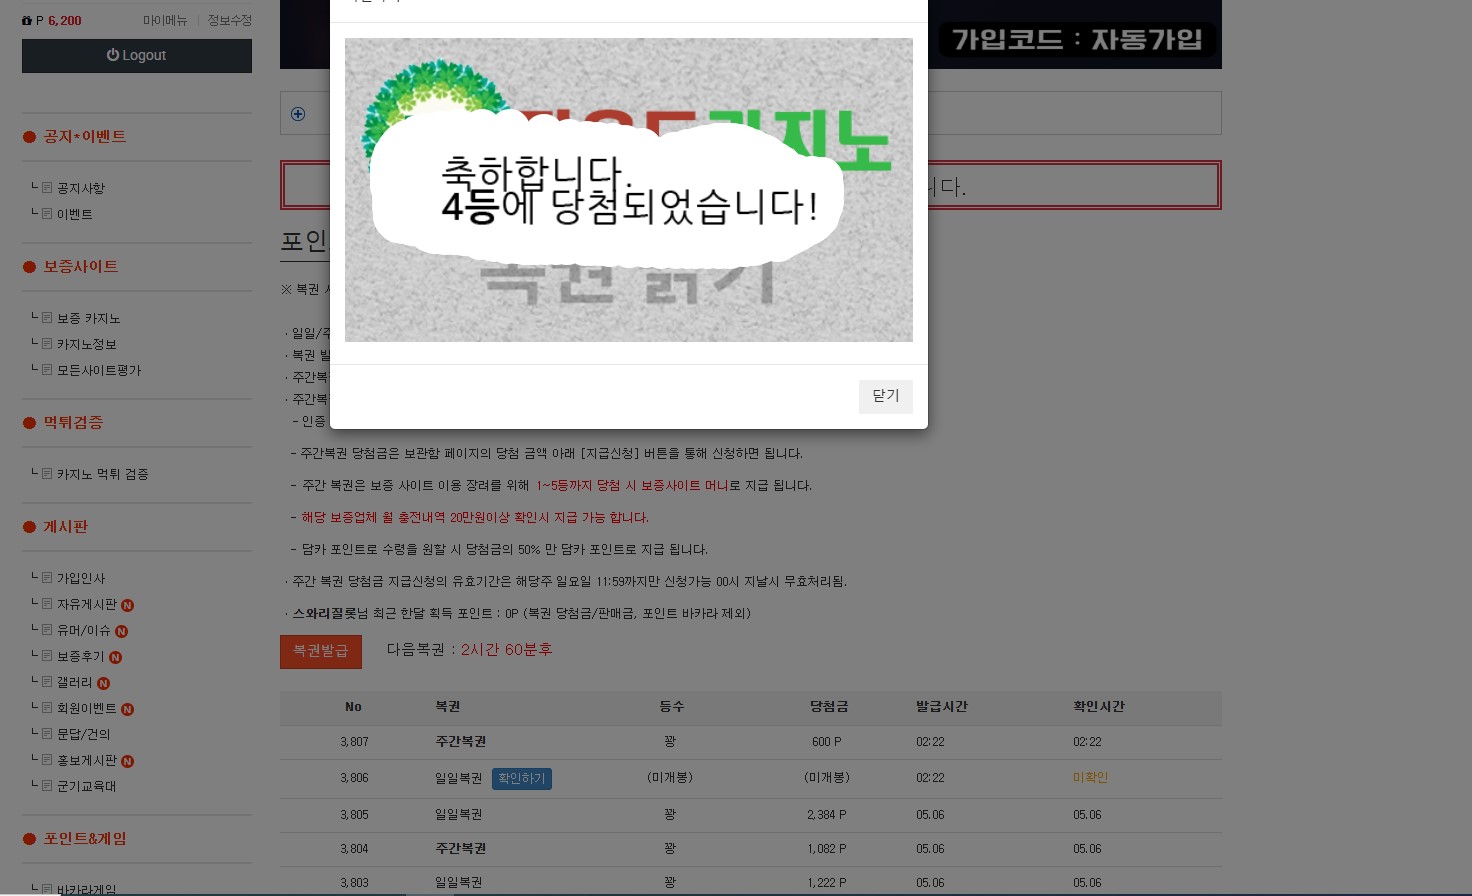The height and width of the screenshot is (896, 1472).
Task: Open 공지사항 in sidebar
Action: (81, 188)
